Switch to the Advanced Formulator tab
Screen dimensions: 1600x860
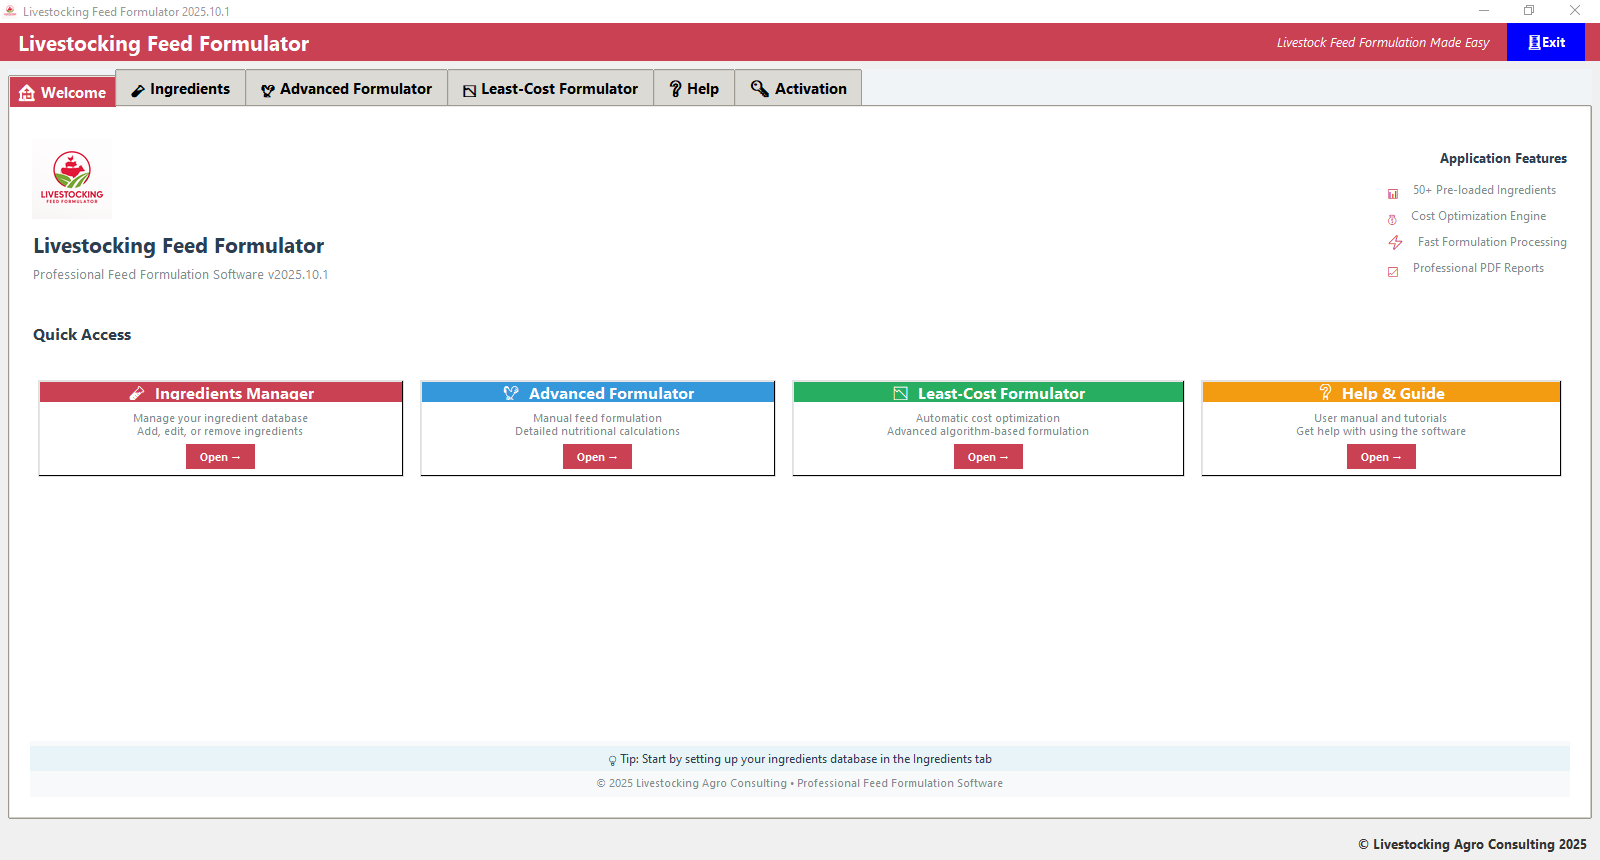(x=346, y=89)
